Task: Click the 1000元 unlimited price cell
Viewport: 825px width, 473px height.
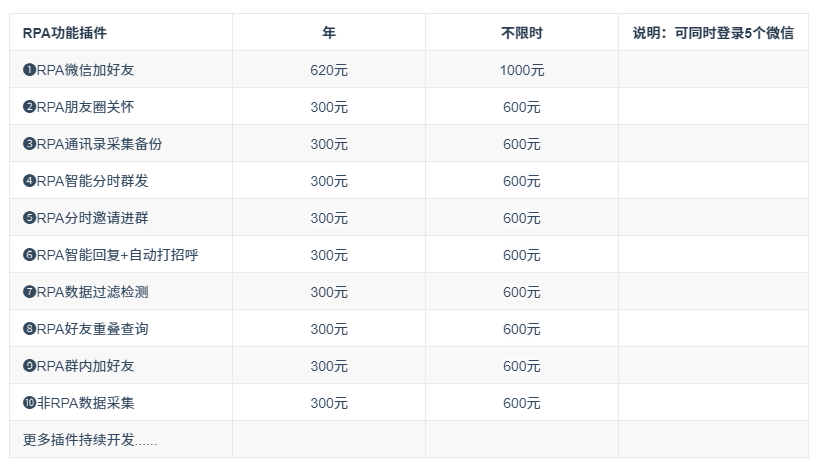Action: (521, 70)
